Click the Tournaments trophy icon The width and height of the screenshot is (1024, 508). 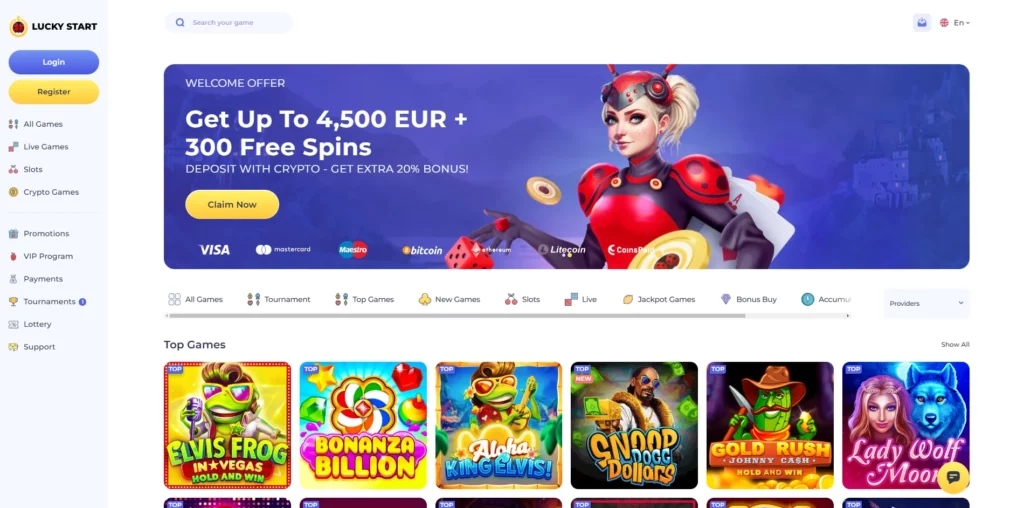(x=13, y=302)
